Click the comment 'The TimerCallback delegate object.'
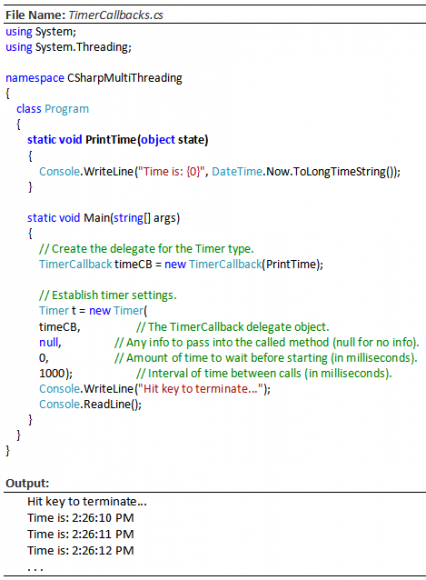Image resolution: width=426 pixels, height=580 pixels. coord(233,327)
